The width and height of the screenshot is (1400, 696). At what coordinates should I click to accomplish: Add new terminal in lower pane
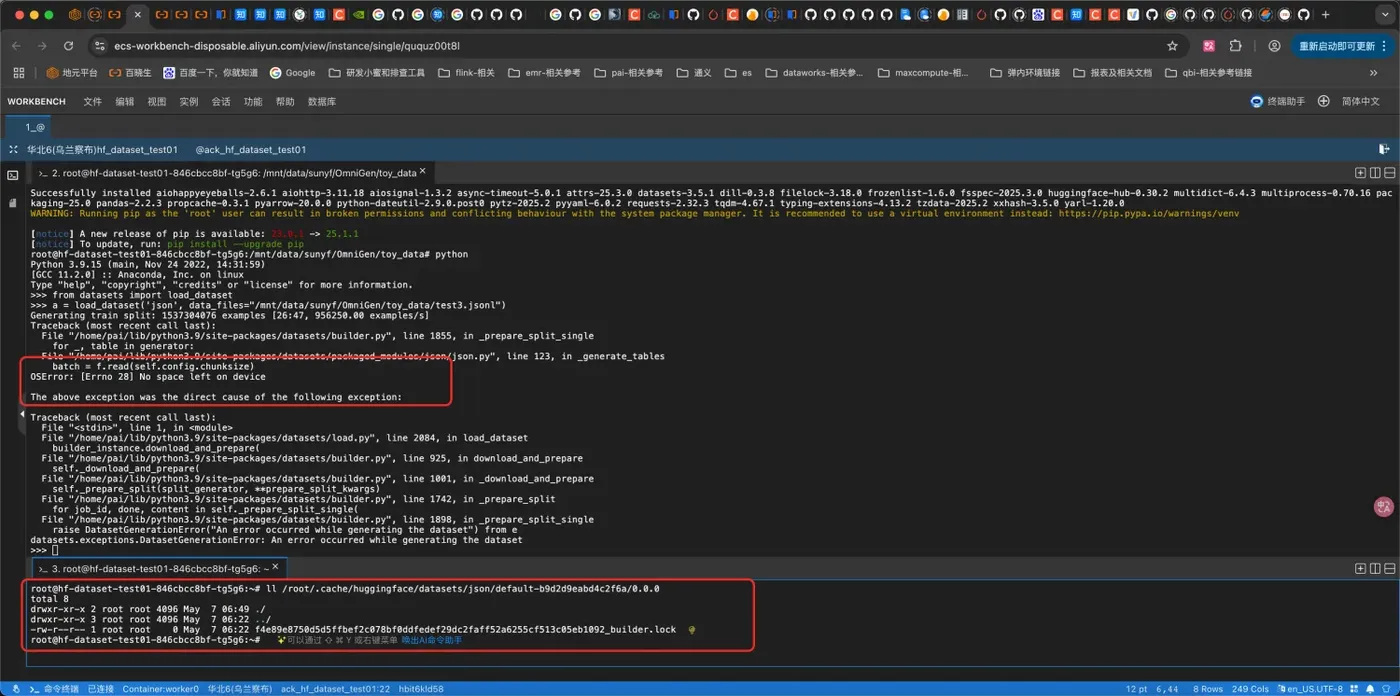1360,568
